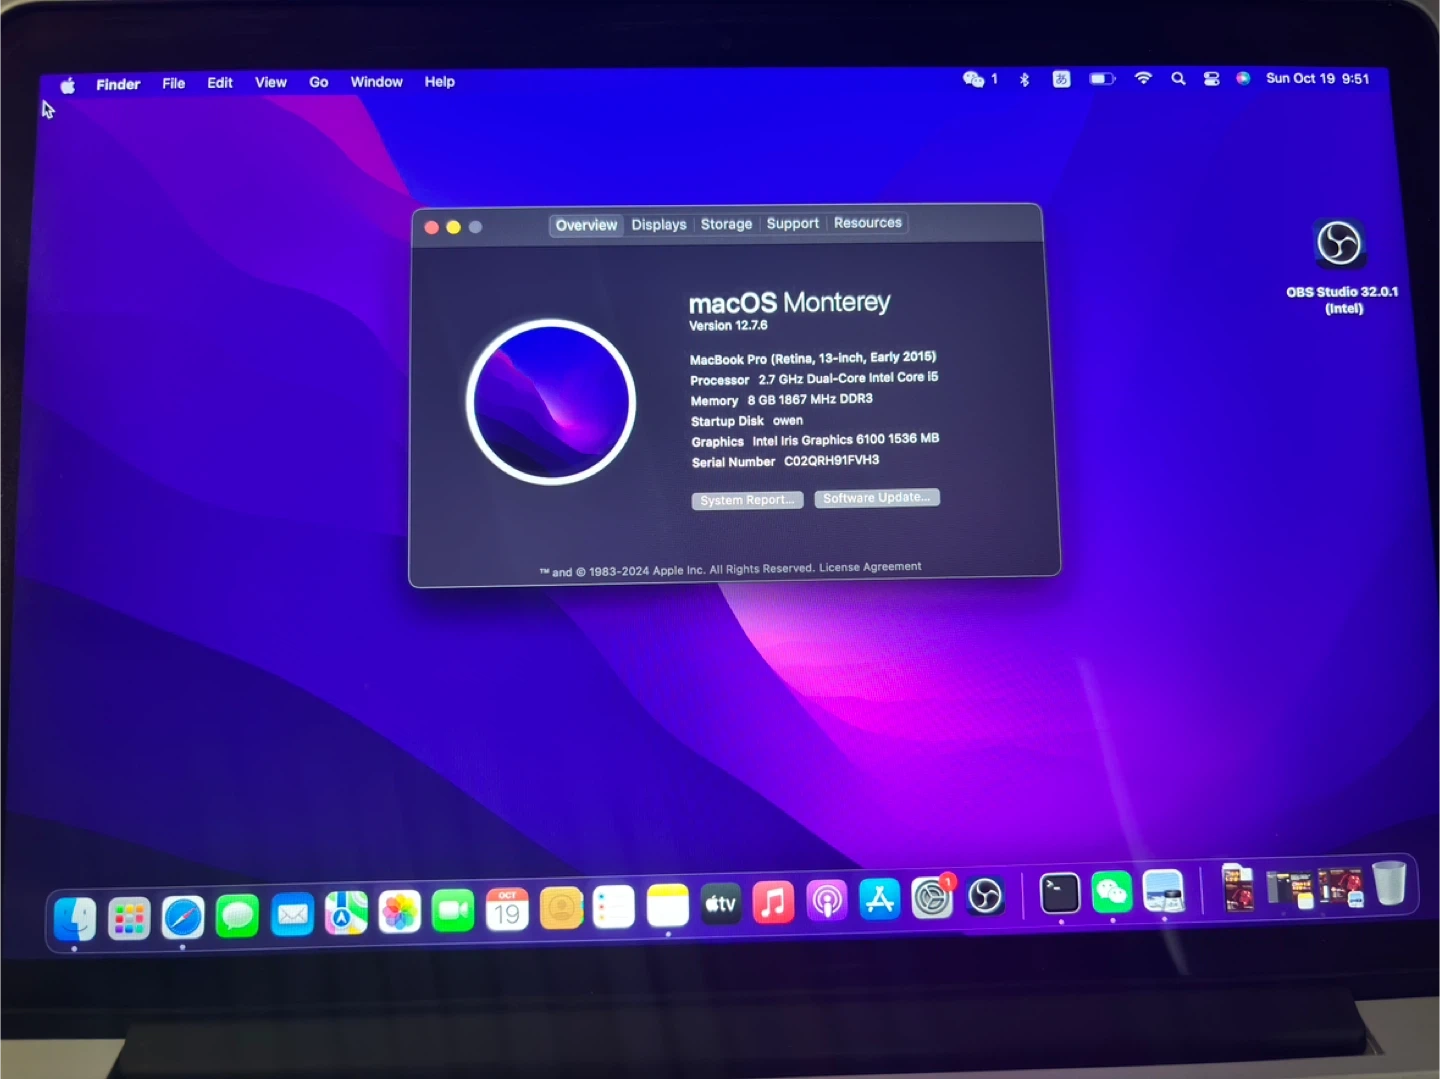Open OBS Studio from the dock
This screenshot has width=1440, height=1079.
(x=985, y=896)
